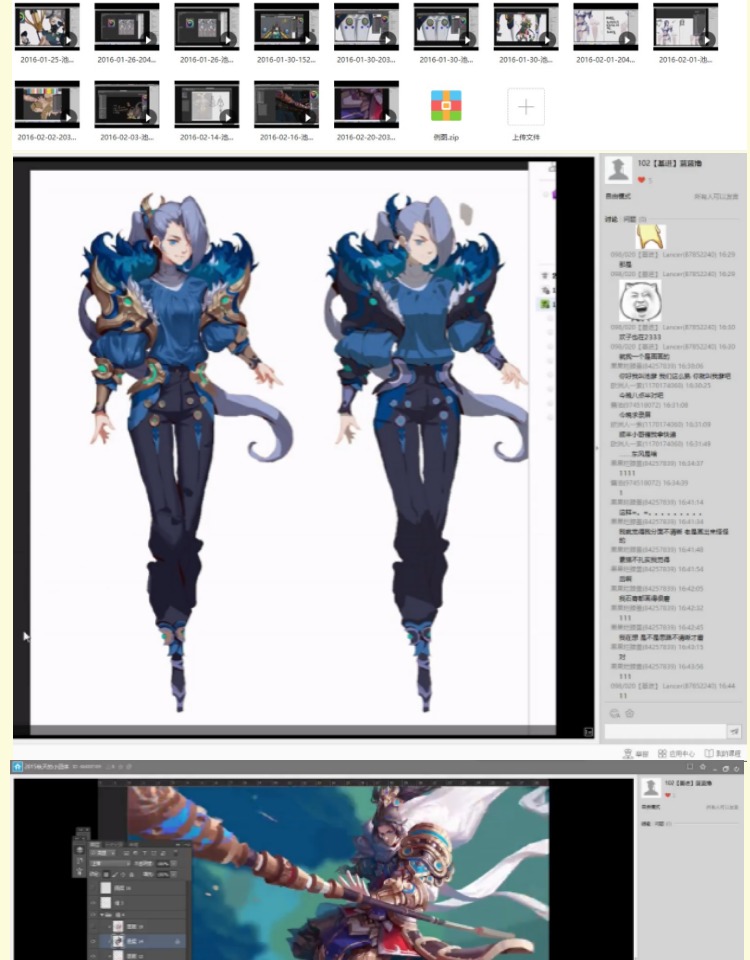Click the avatar in lower window's chat panel
Image resolution: width=750 pixels, height=960 pixels.
651,787
